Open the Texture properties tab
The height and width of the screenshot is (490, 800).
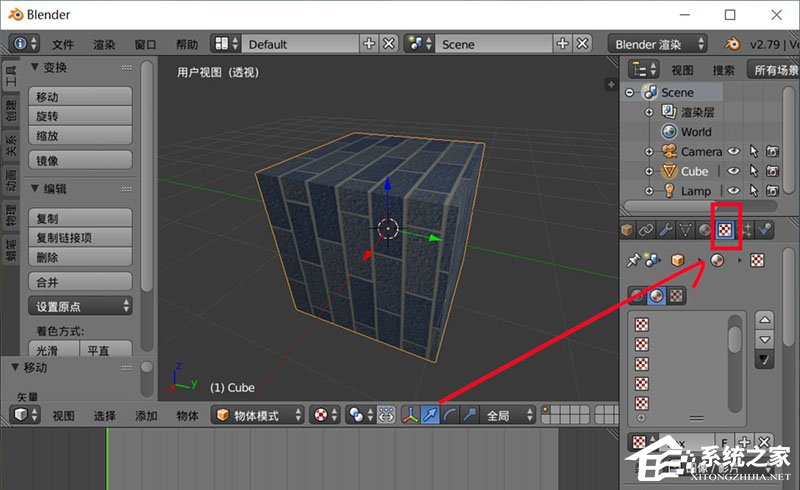(727, 230)
